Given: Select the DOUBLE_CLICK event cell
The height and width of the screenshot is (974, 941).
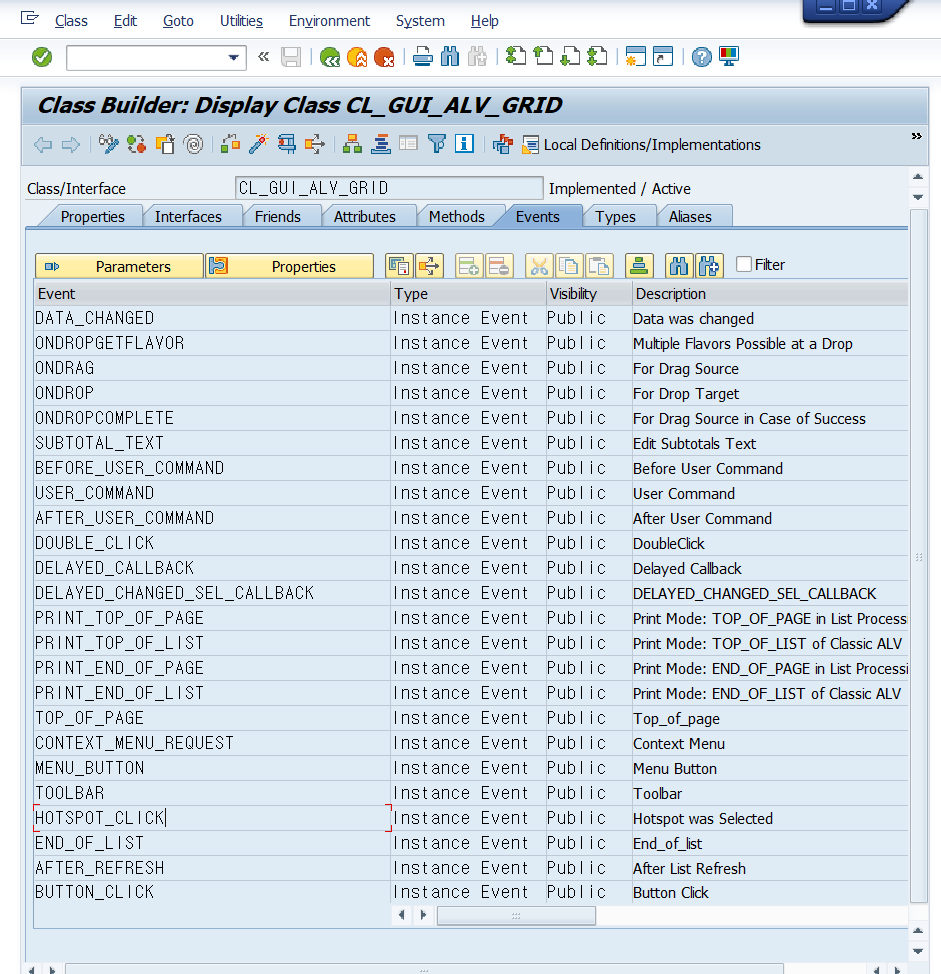Looking at the screenshot, I should point(212,543).
